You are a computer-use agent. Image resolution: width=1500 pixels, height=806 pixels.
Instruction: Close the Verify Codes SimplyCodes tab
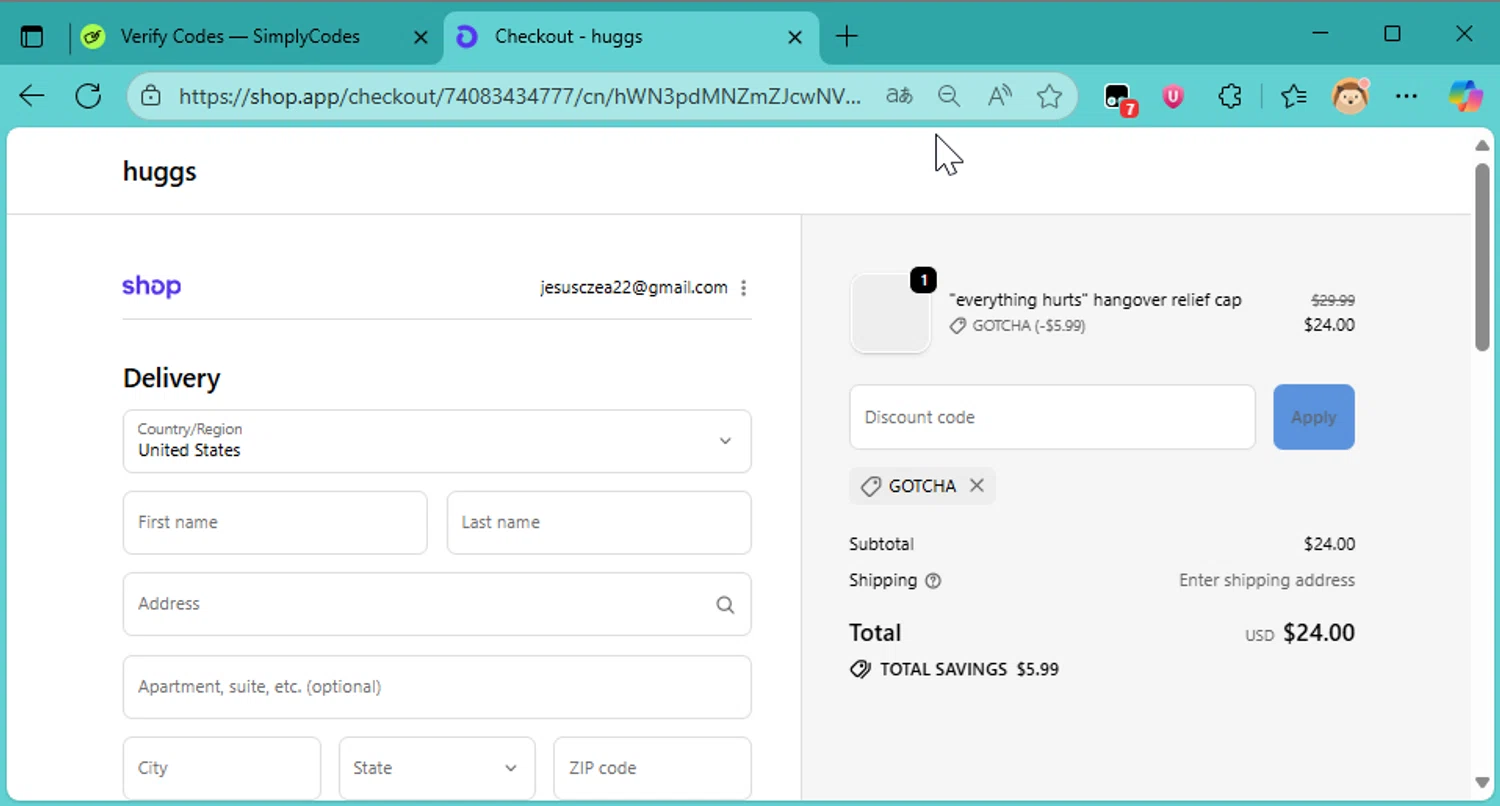tap(421, 37)
